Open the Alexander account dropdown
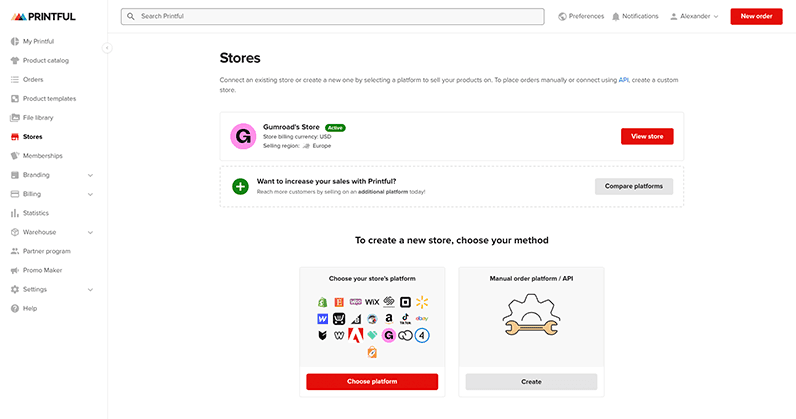Screen dimensions: 796x419 694,16
